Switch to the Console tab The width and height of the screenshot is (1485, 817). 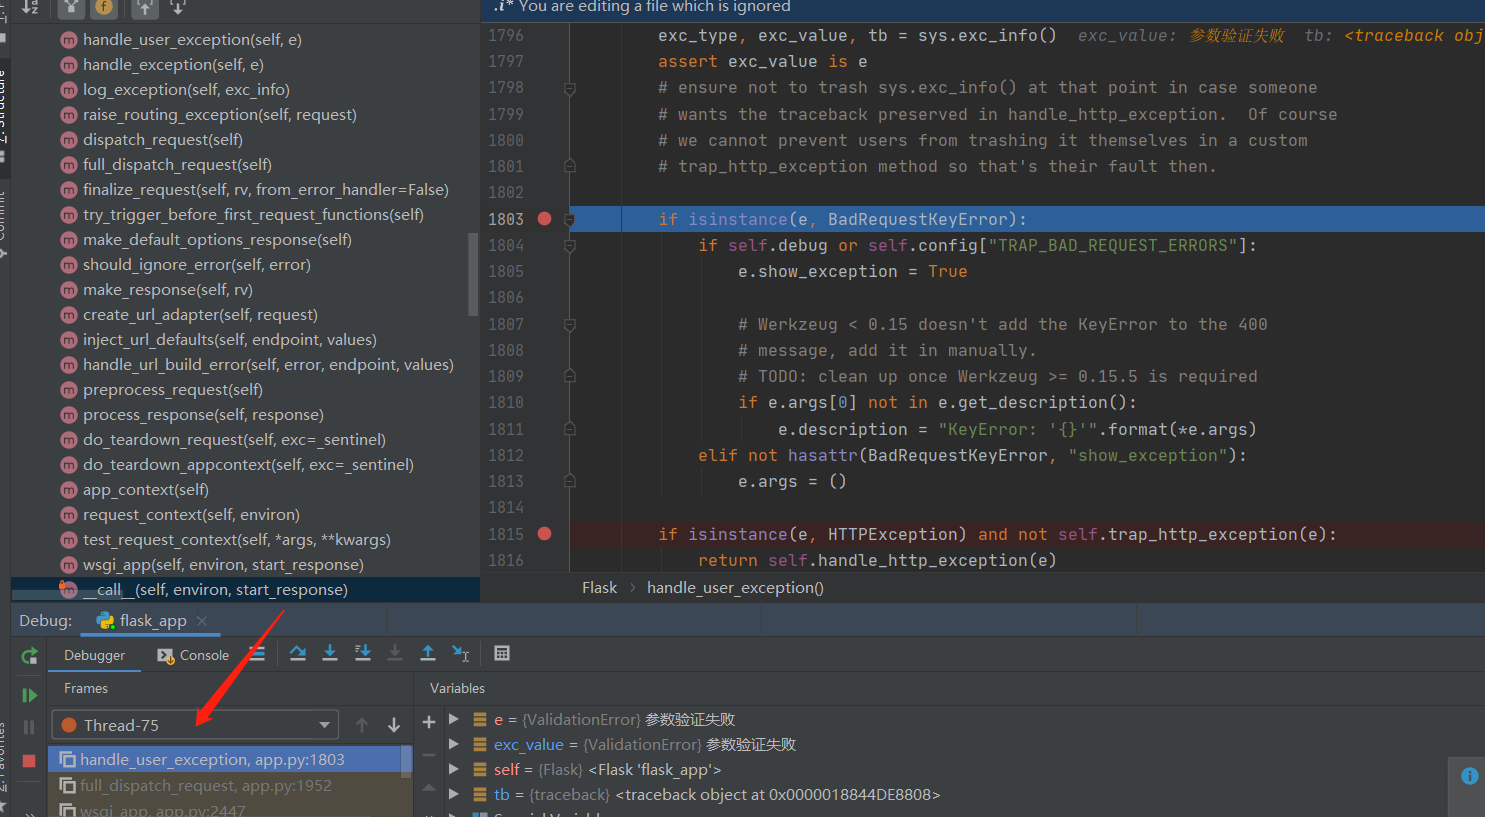(194, 655)
